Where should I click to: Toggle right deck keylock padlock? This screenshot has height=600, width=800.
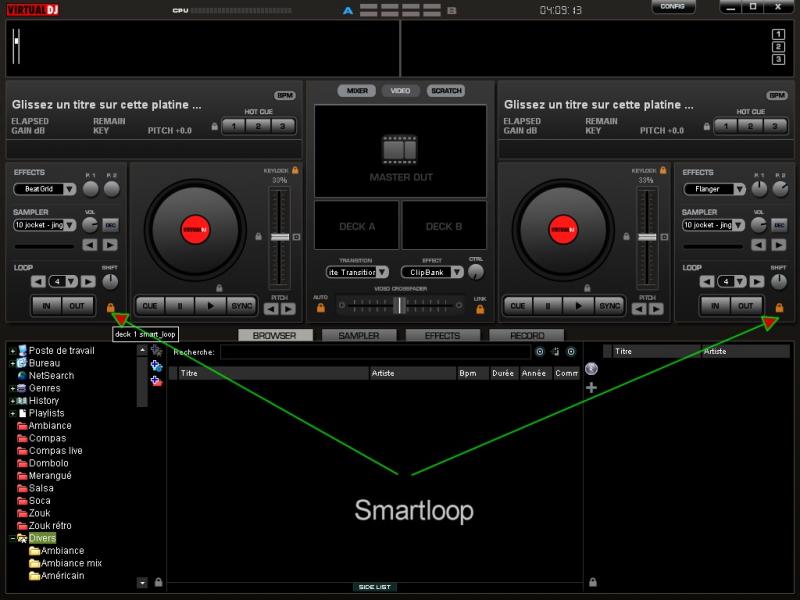[663, 170]
